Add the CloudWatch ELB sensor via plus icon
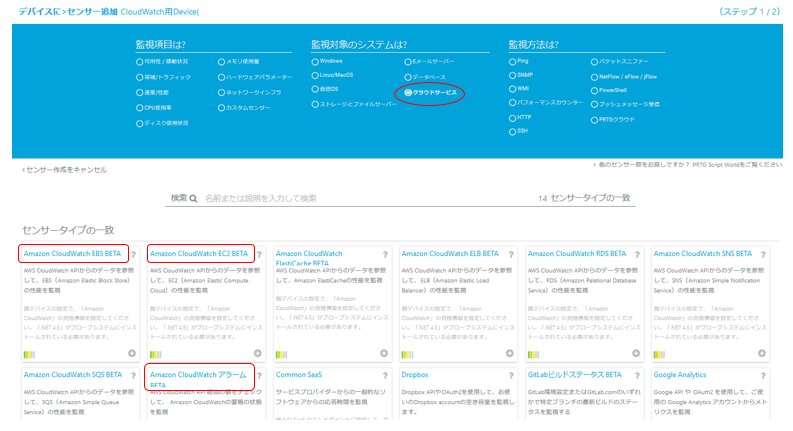 510,353
